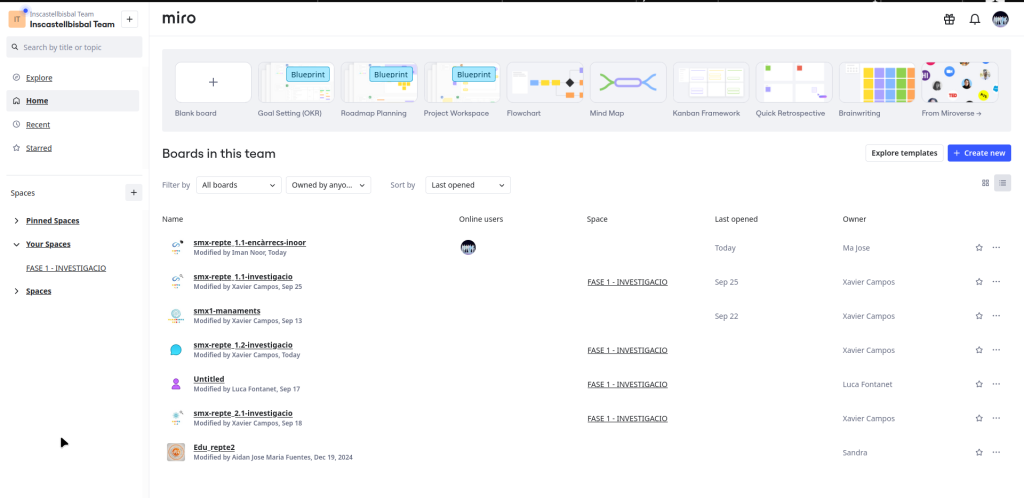
Task: Select the Mind Map template thumbnail
Action: pos(628,82)
